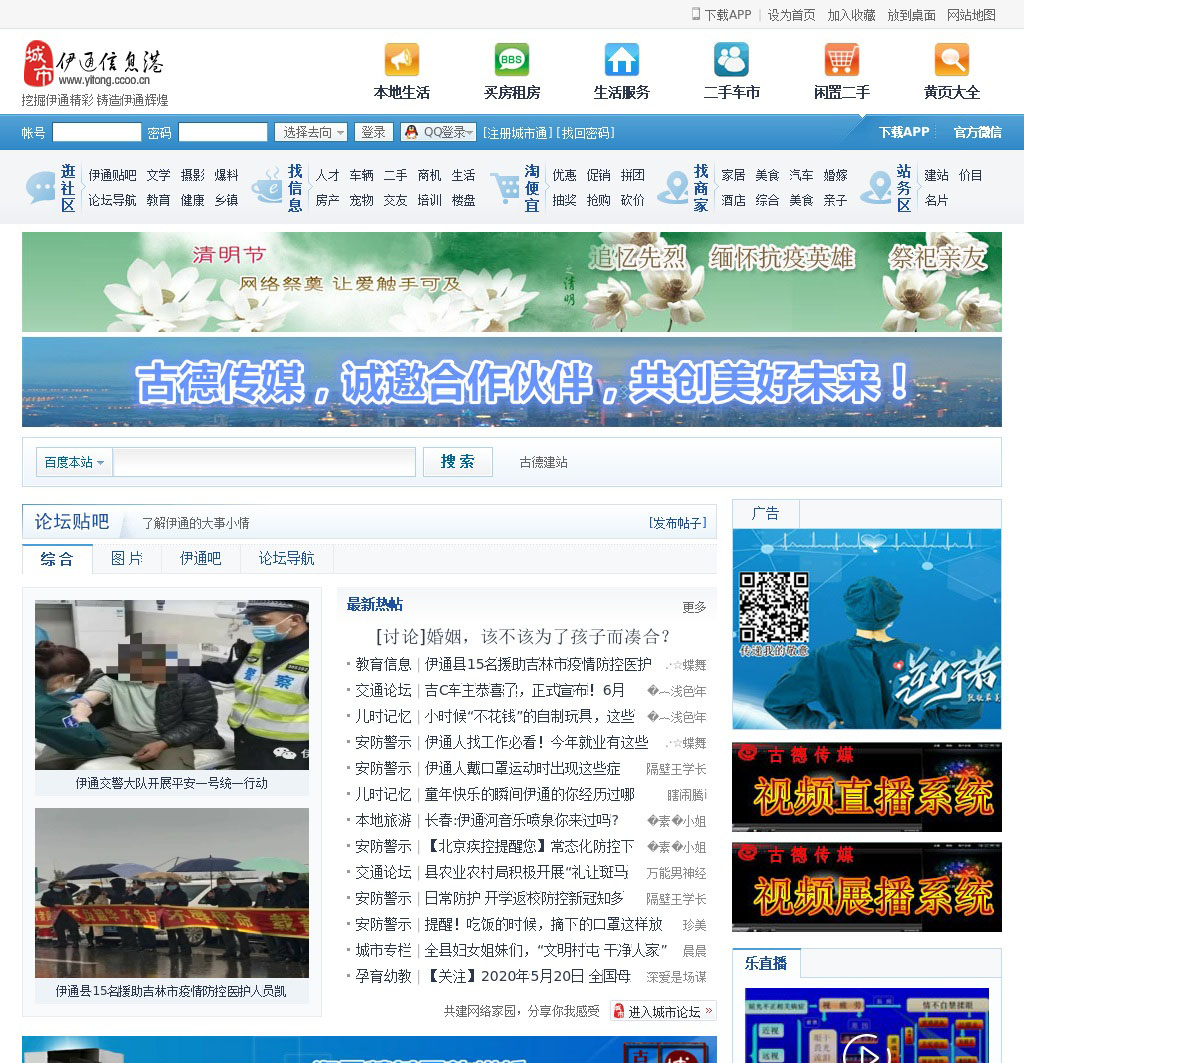The image size is (1200, 1063).
Task: Click the 注册城市通 link
Action: (x=517, y=133)
